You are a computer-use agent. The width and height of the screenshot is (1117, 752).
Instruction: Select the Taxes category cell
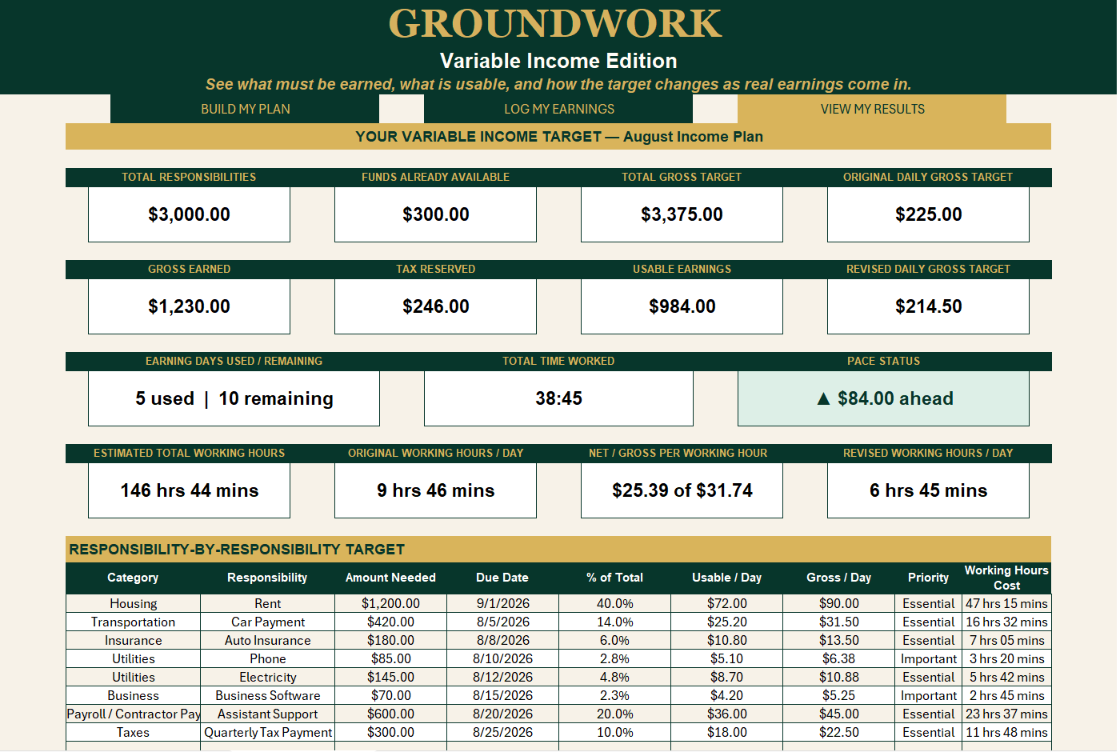point(133,733)
